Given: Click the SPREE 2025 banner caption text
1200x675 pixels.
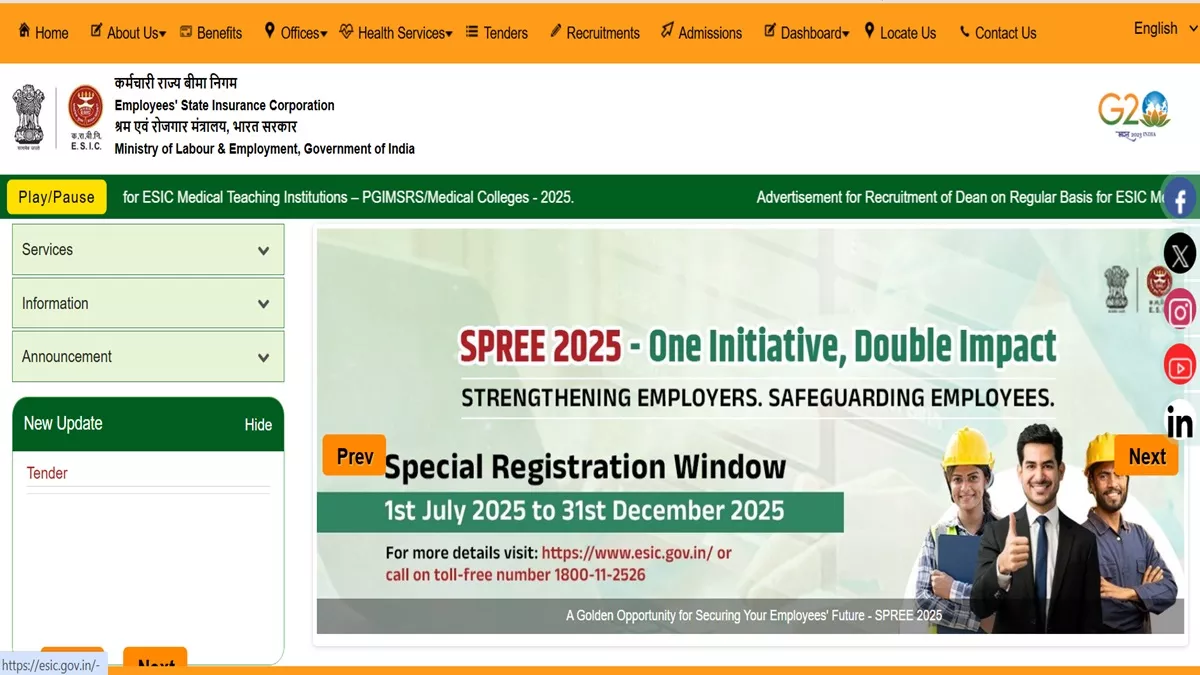Looking at the screenshot, I should click(x=754, y=615).
